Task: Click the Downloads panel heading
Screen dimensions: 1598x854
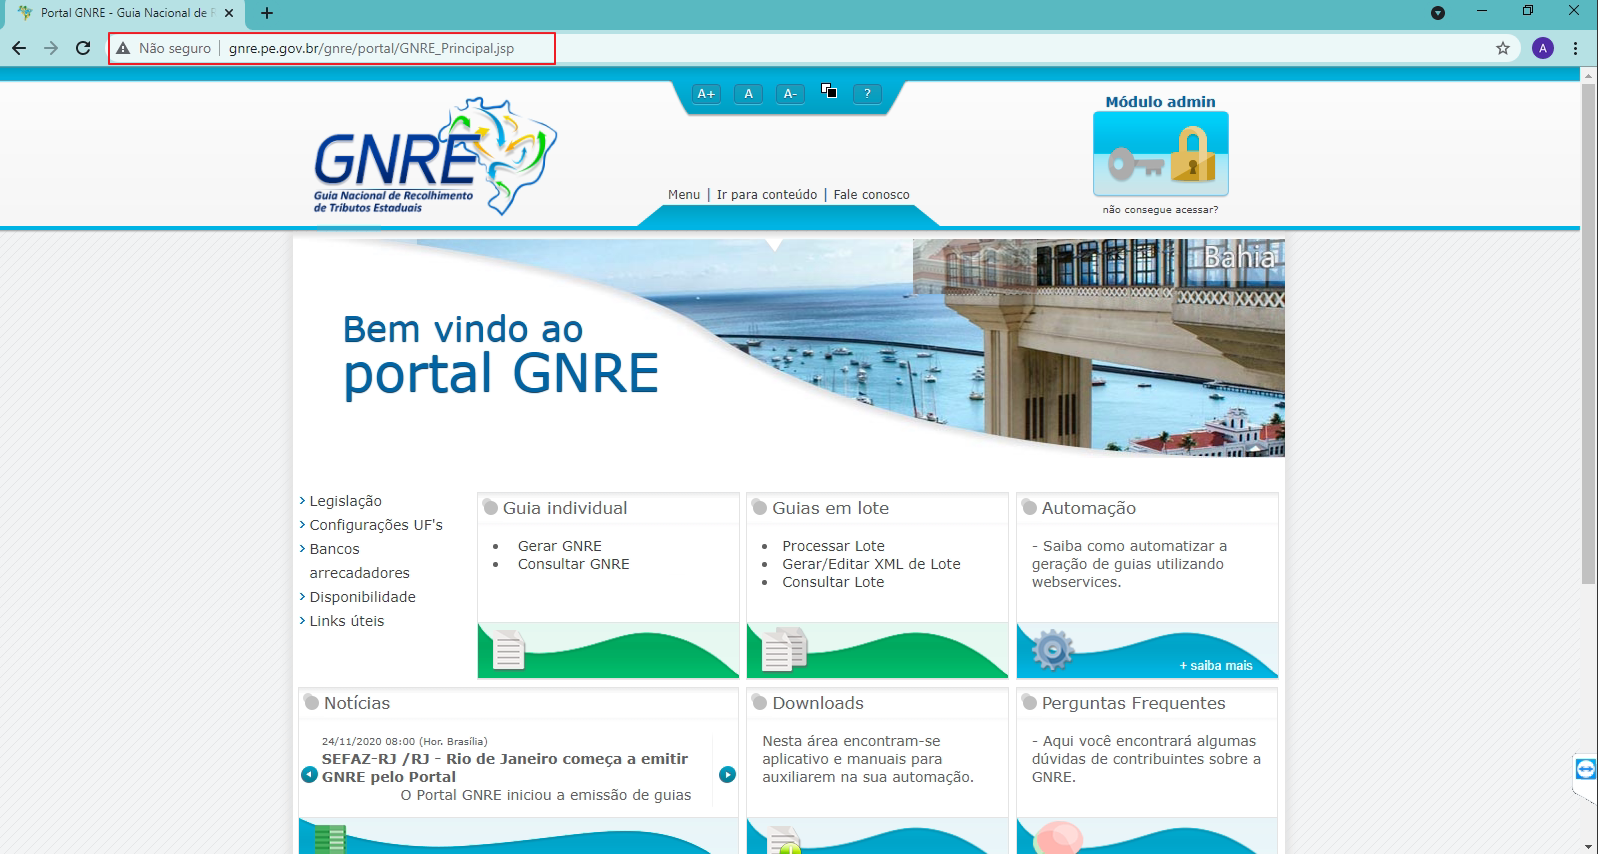Action: pyautogui.click(x=818, y=703)
